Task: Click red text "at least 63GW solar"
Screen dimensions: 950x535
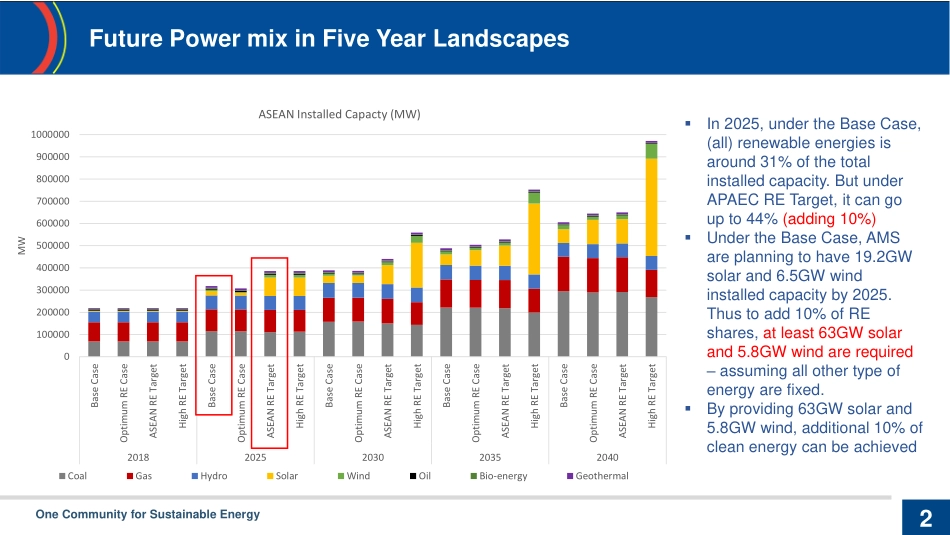Action: (x=838, y=333)
